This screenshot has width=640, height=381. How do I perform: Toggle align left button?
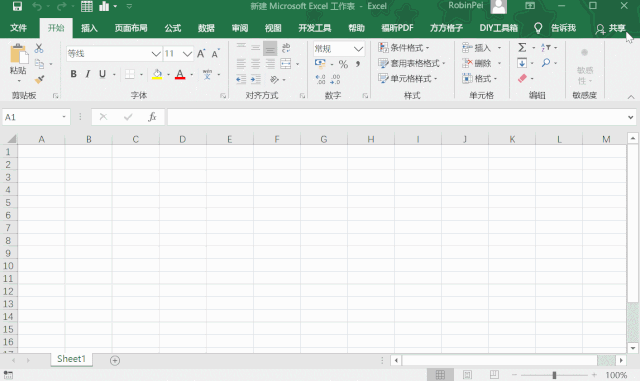(x=241, y=64)
